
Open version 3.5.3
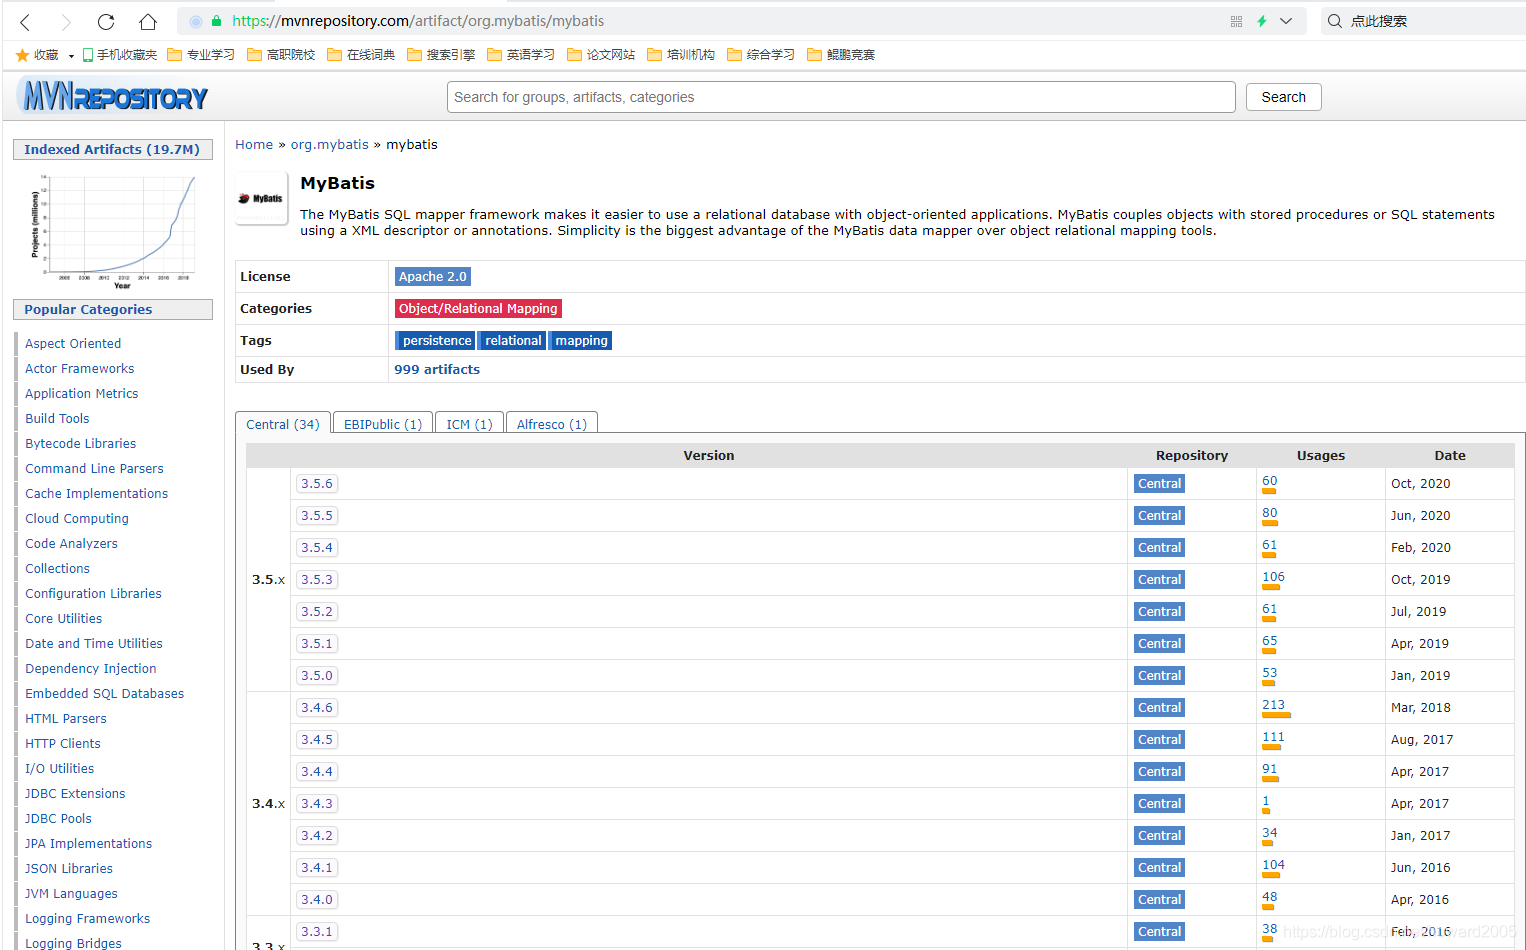click(317, 580)
